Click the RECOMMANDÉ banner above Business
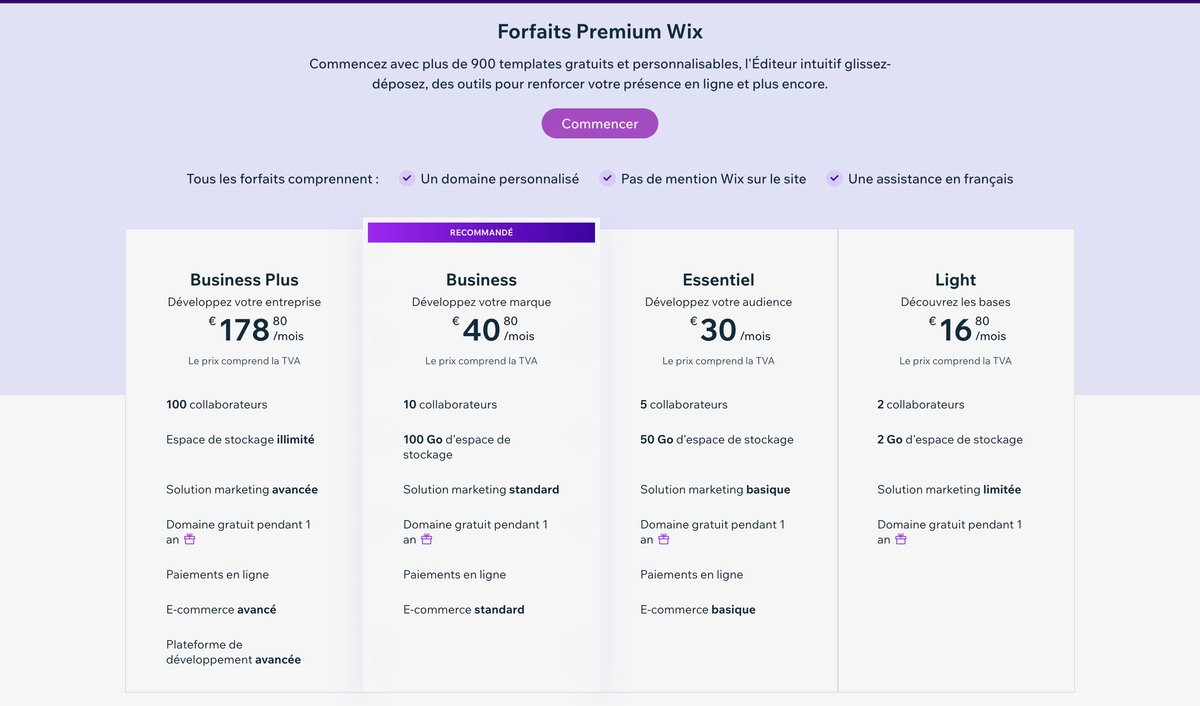1200x706 pixels. [481, 231]
